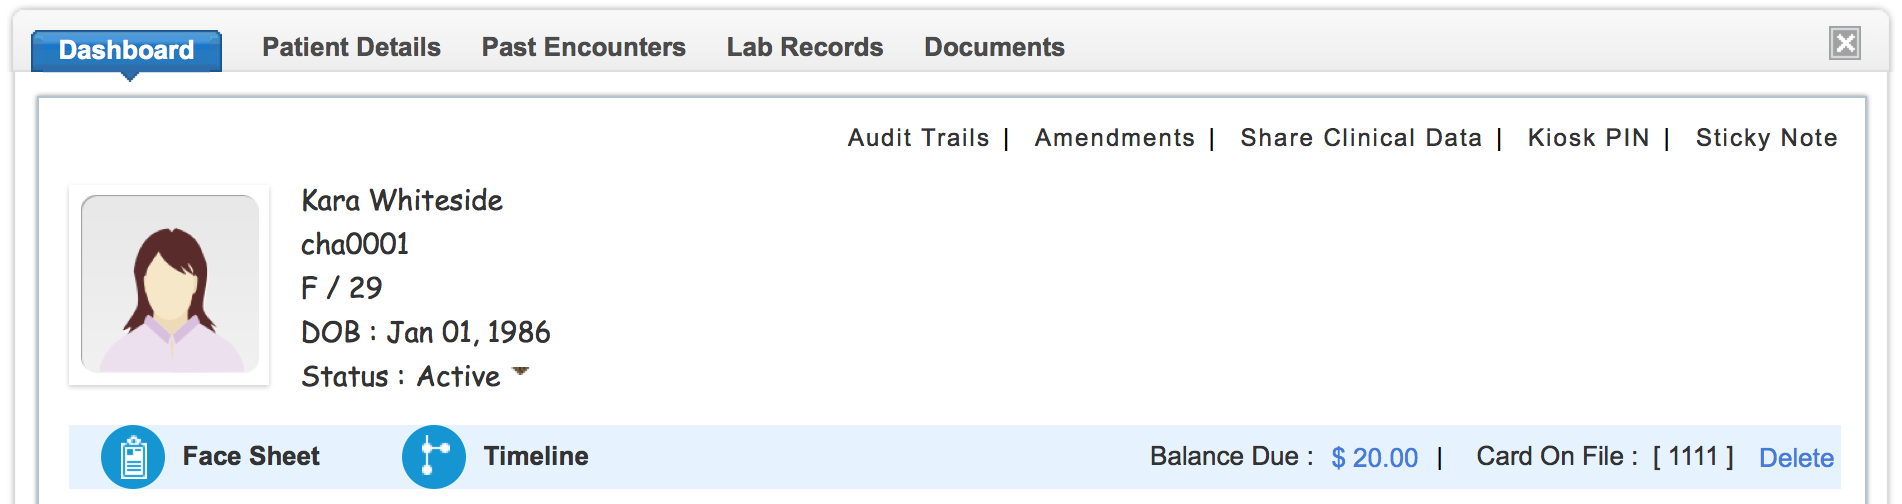Click the Active status text

(459, 376)
